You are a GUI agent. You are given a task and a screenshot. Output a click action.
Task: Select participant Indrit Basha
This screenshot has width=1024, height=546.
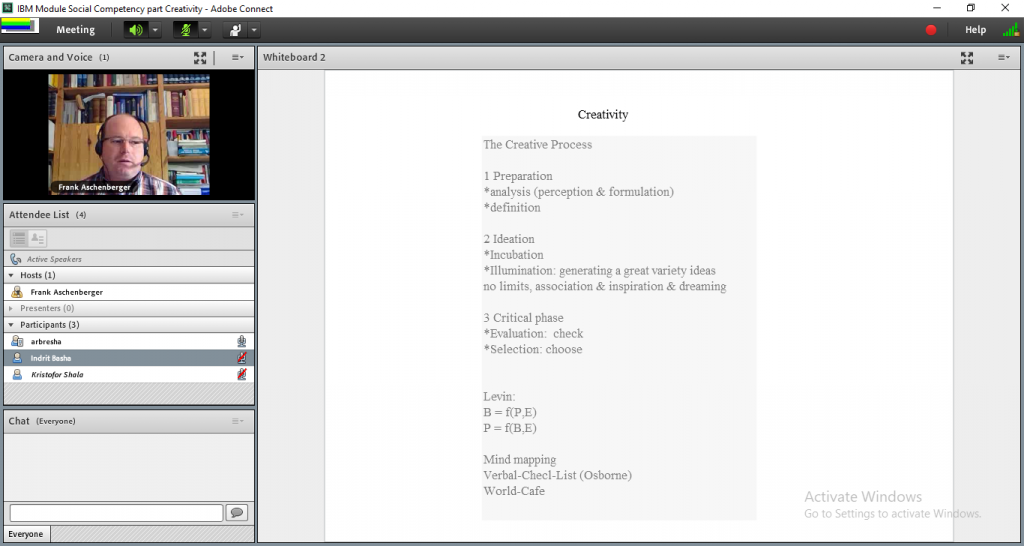tap(129, 358)
